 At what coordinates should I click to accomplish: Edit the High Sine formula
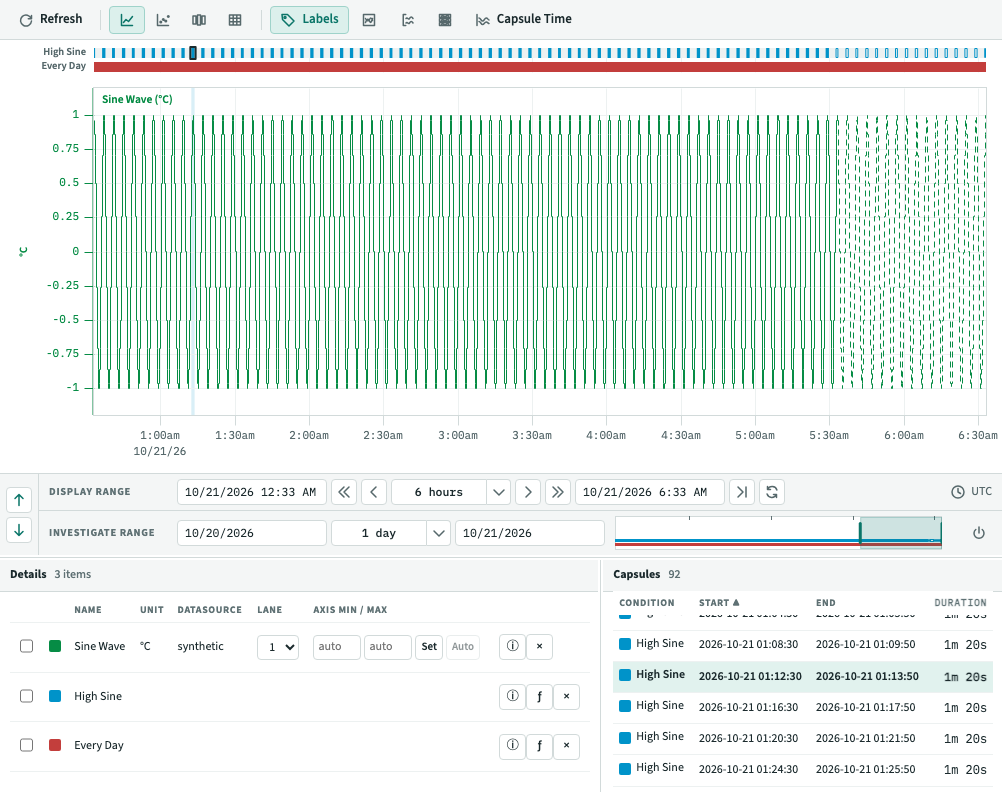[x=539, y=696]
